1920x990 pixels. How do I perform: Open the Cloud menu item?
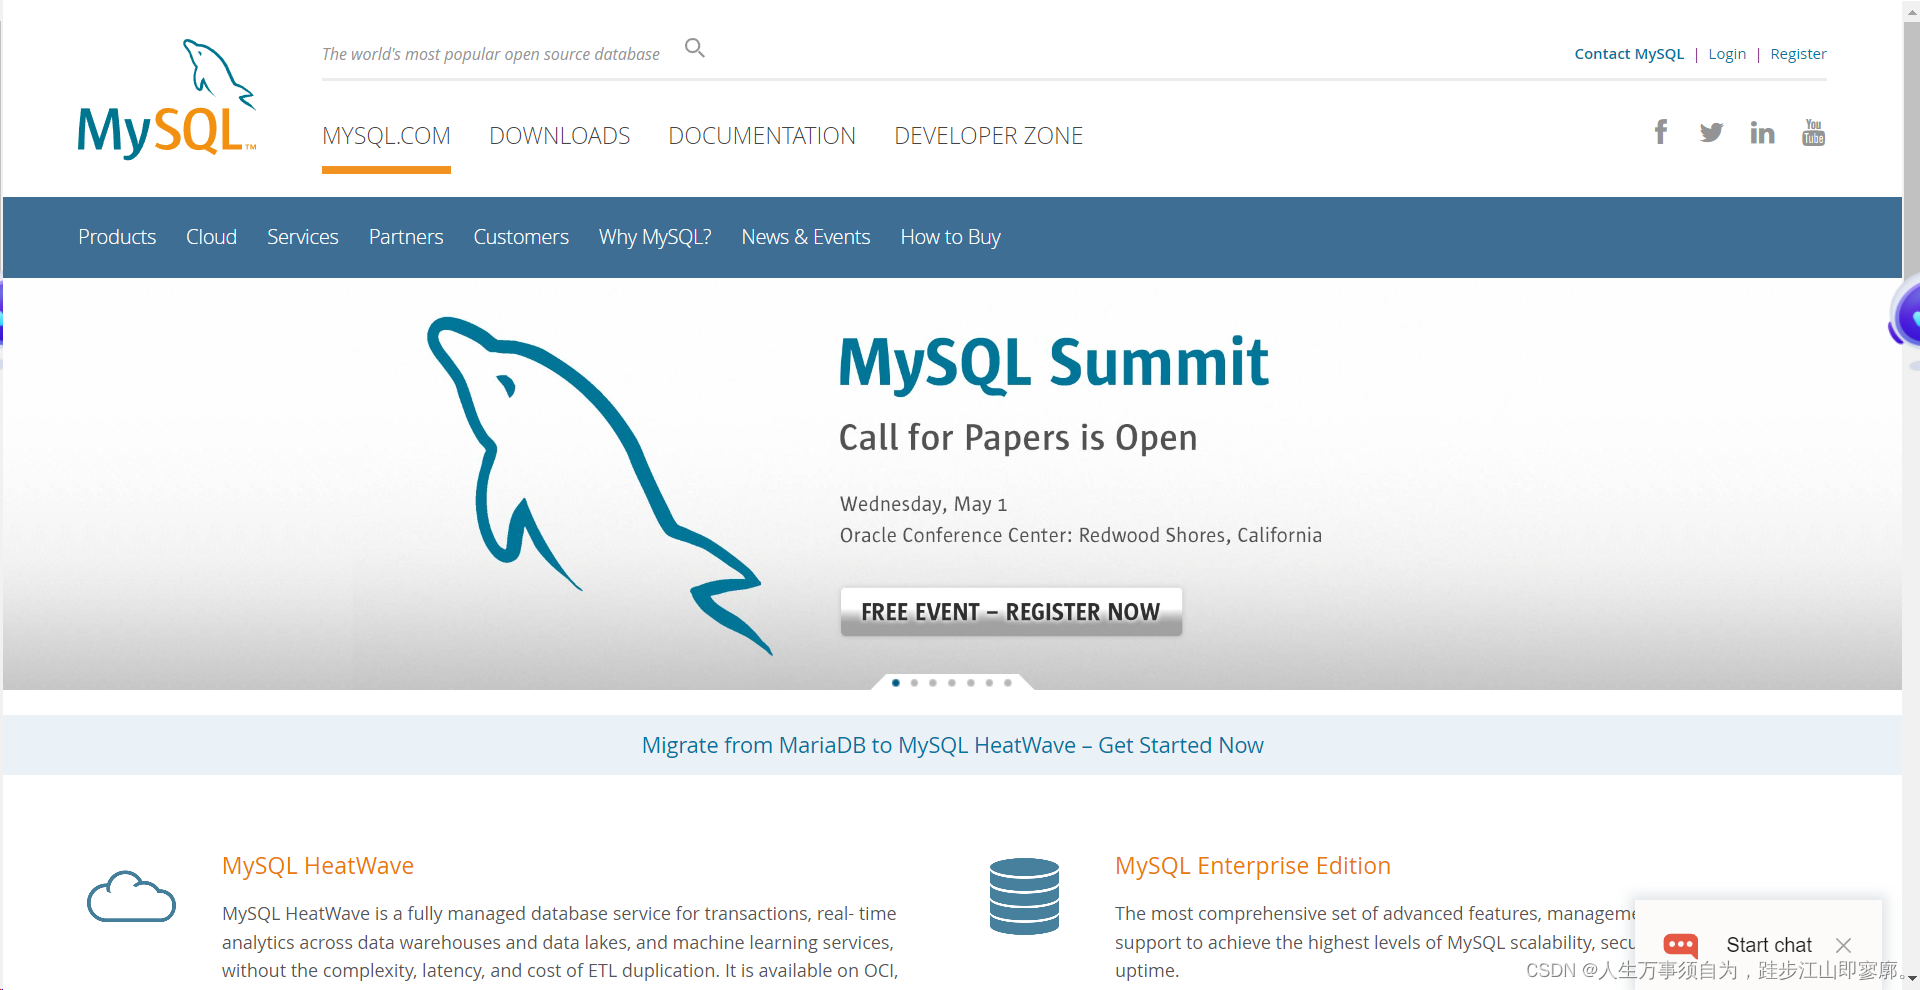(x=211, y=237)
